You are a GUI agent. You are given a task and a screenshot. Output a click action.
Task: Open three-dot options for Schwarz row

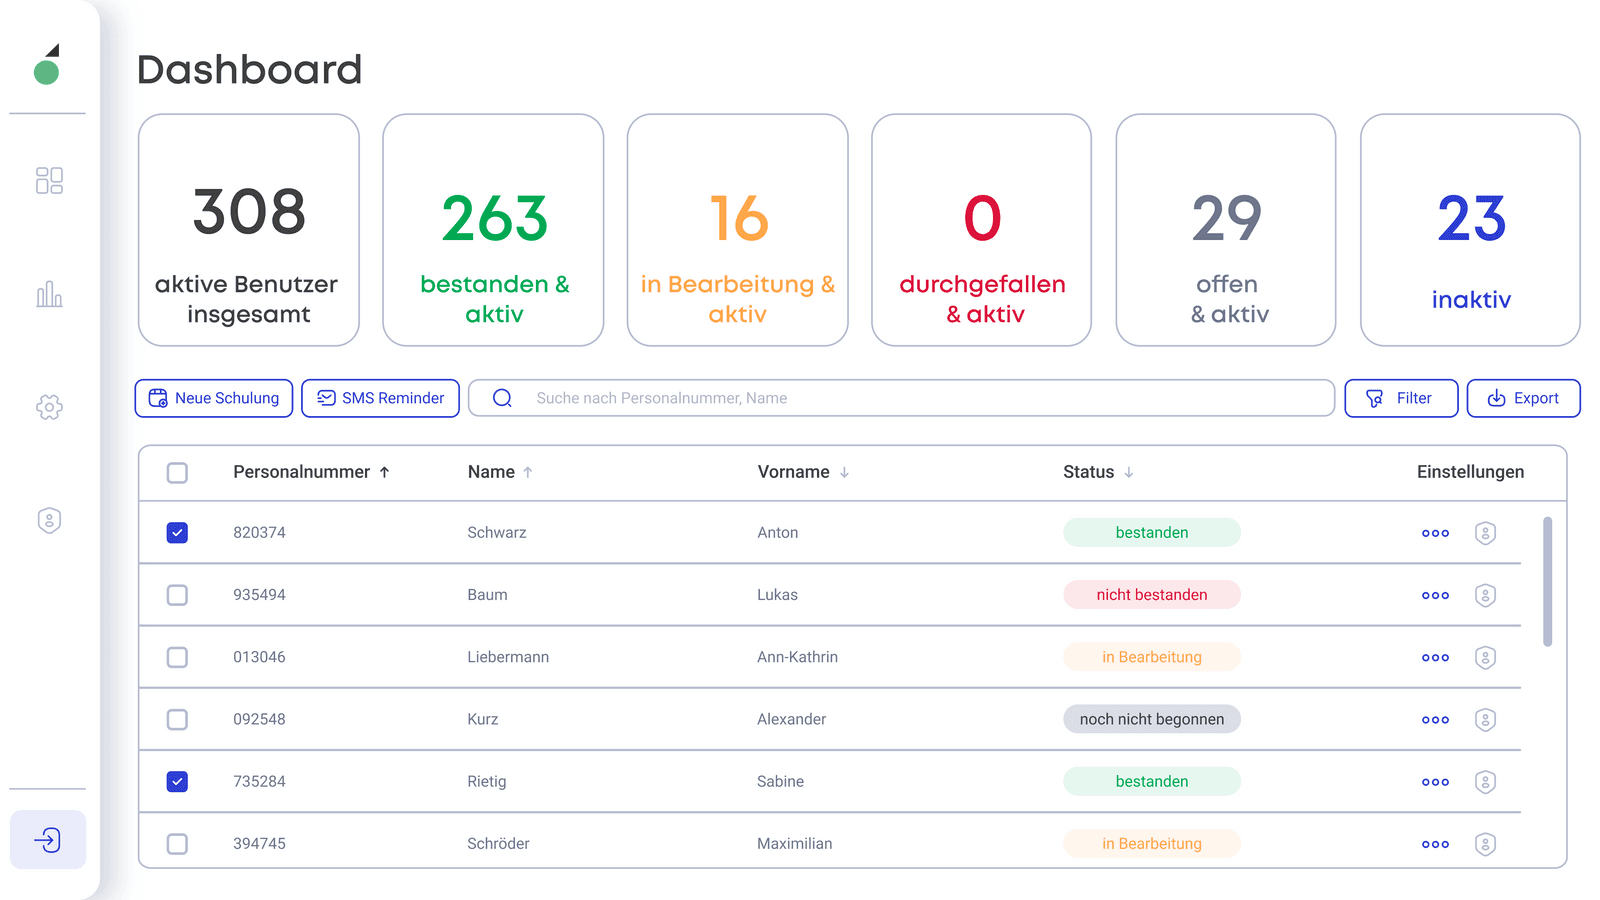point(1435,533)
